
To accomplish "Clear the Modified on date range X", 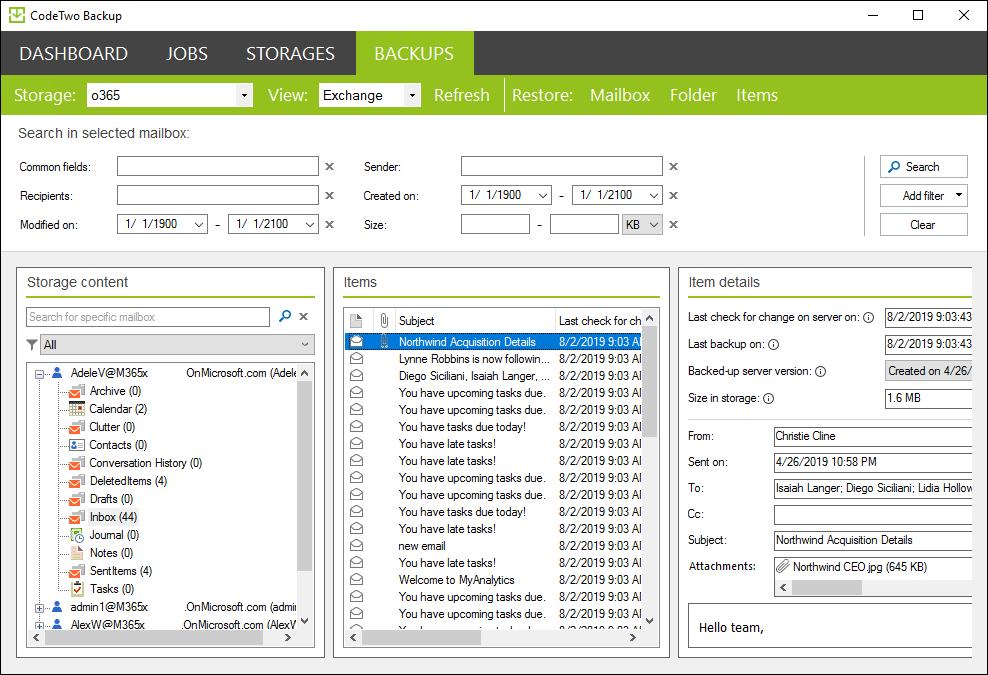I will (x=330, y=224).
